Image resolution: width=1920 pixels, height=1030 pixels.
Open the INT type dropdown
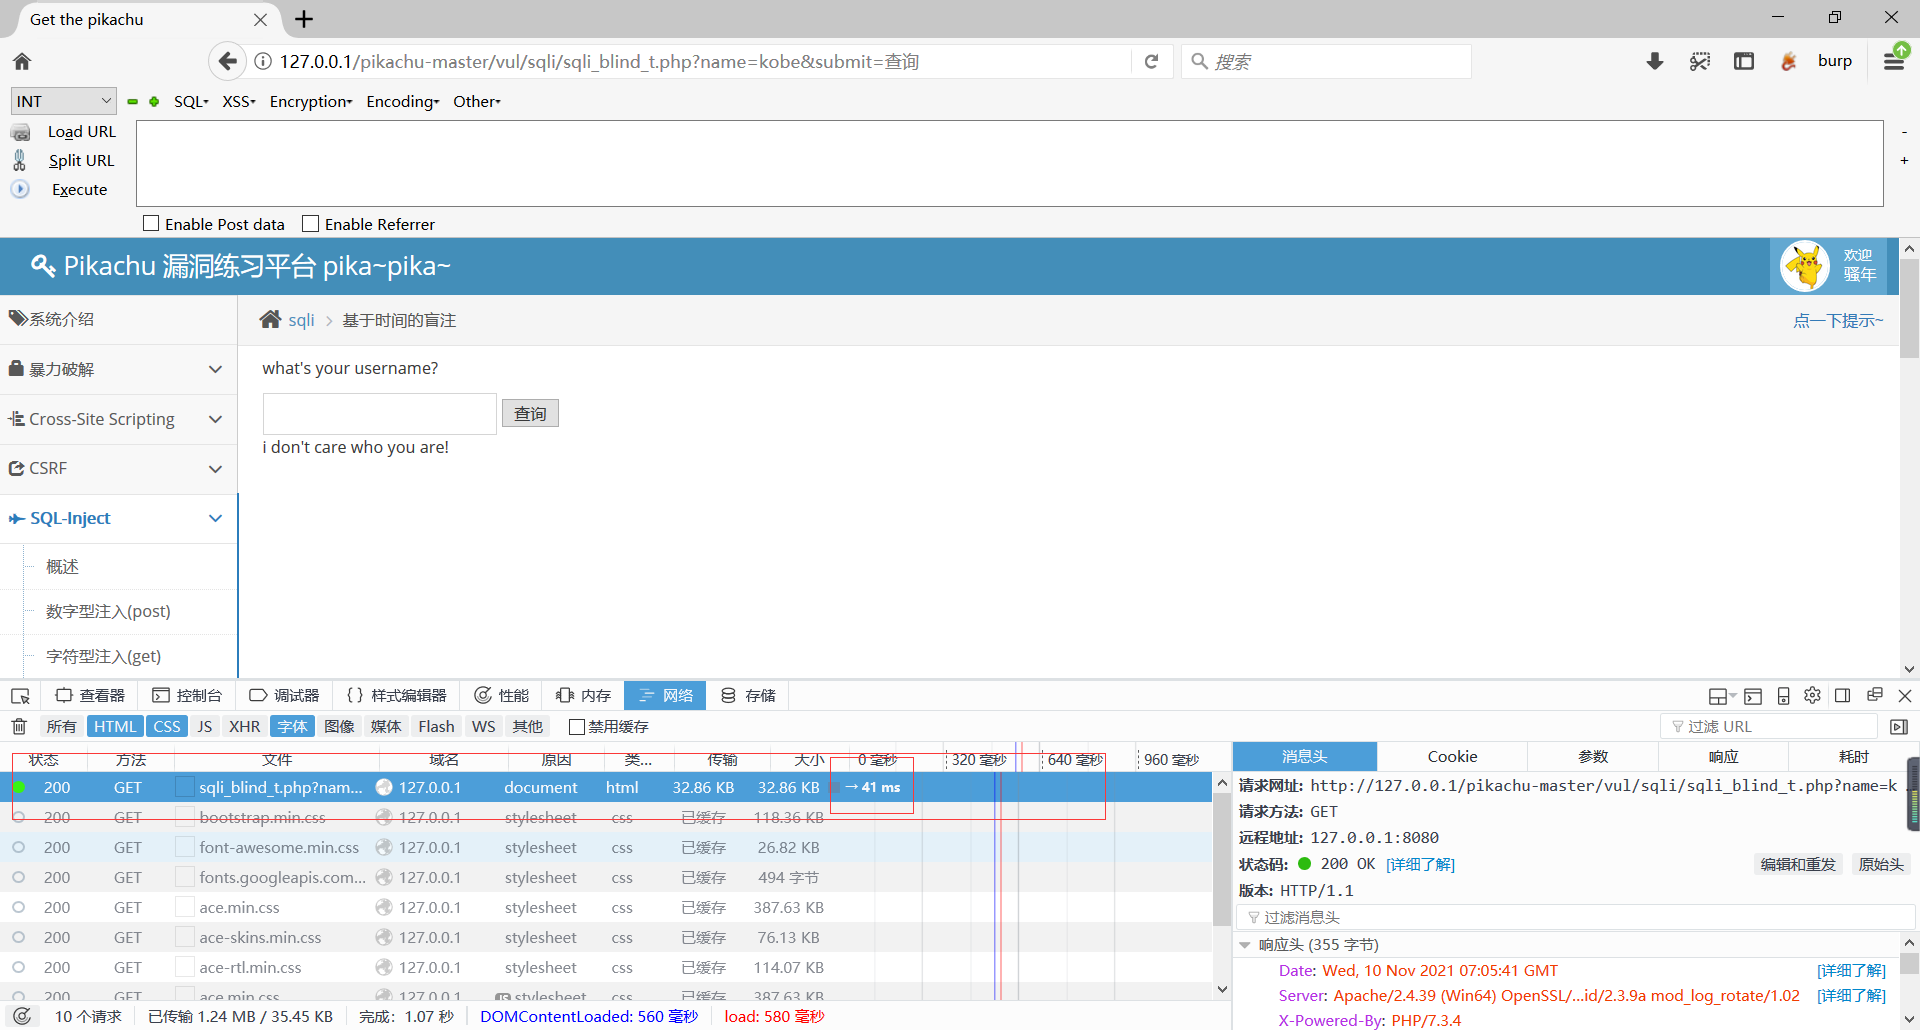tap(63, 101)
